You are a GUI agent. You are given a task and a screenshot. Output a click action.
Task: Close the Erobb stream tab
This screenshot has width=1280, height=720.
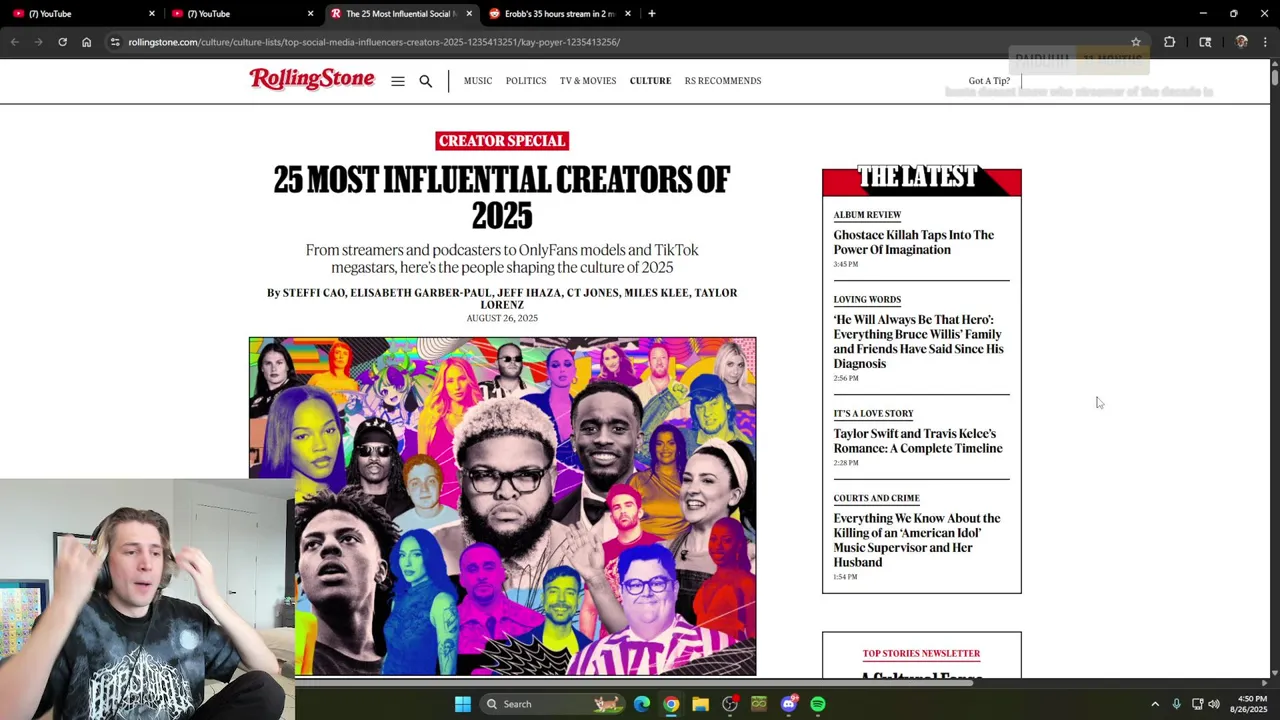628,13
